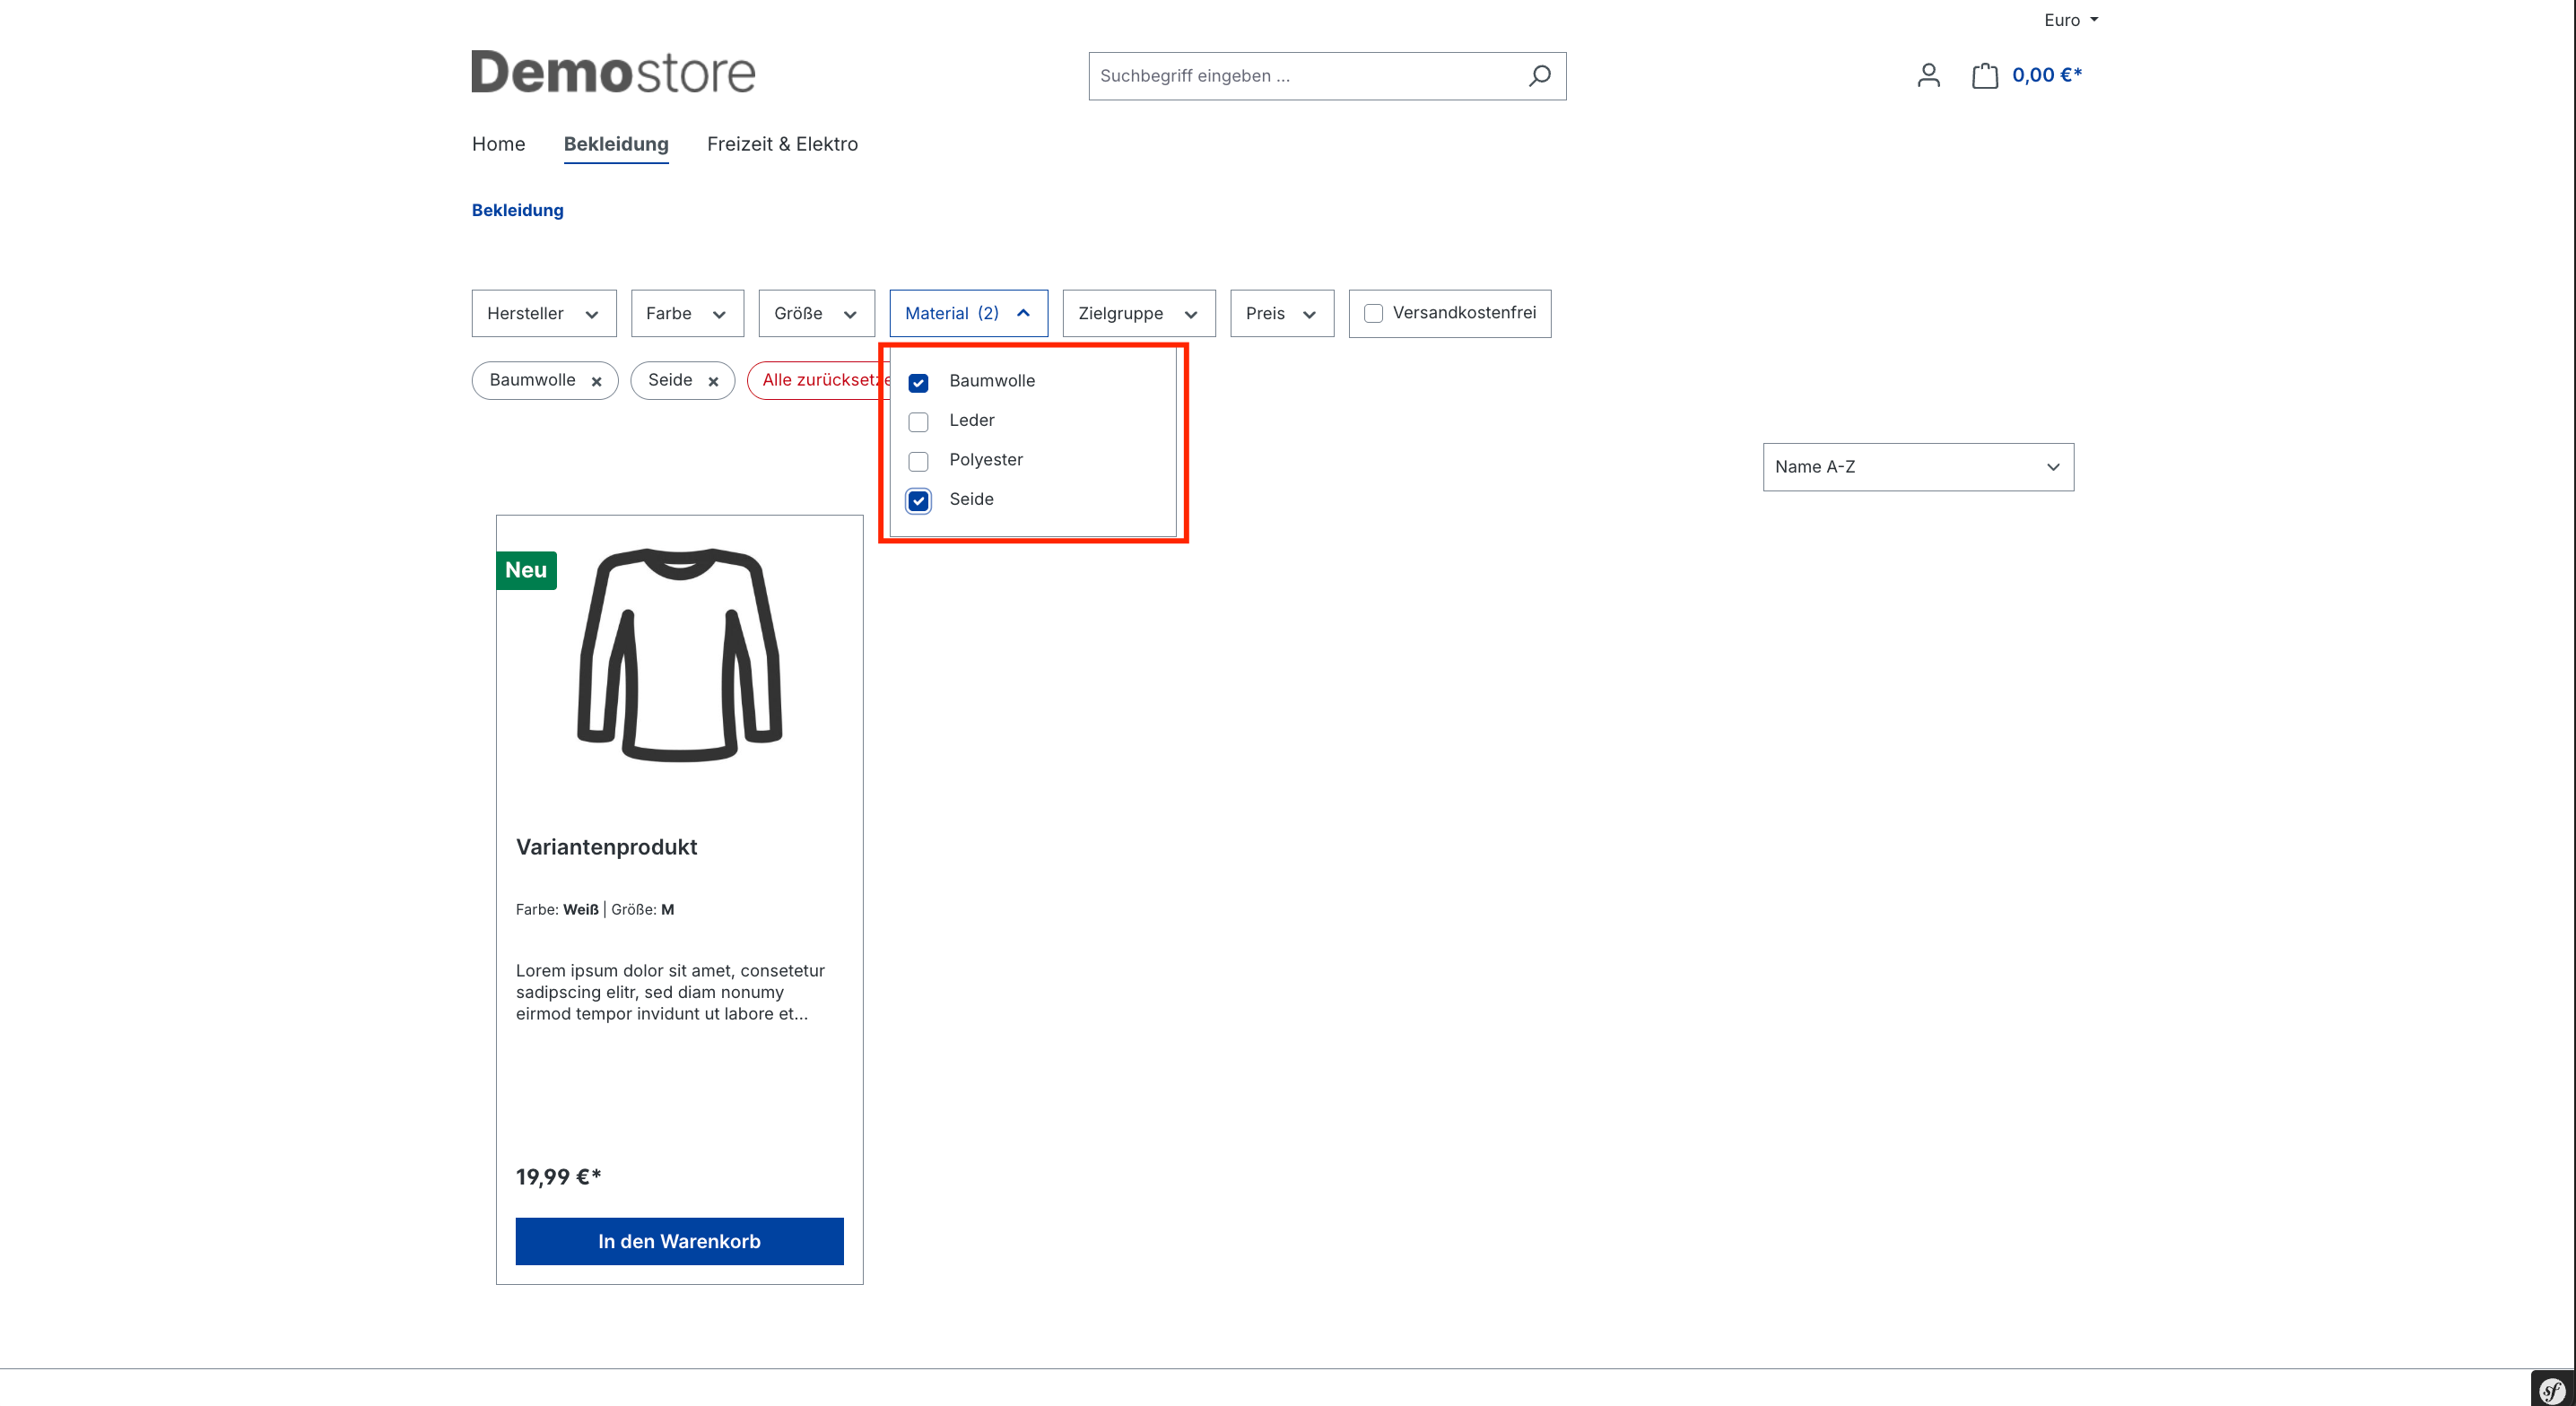Click the Lorem ipsum product description
Viewport: 2576px width, 1406px height.
click(x=670, y=992)
